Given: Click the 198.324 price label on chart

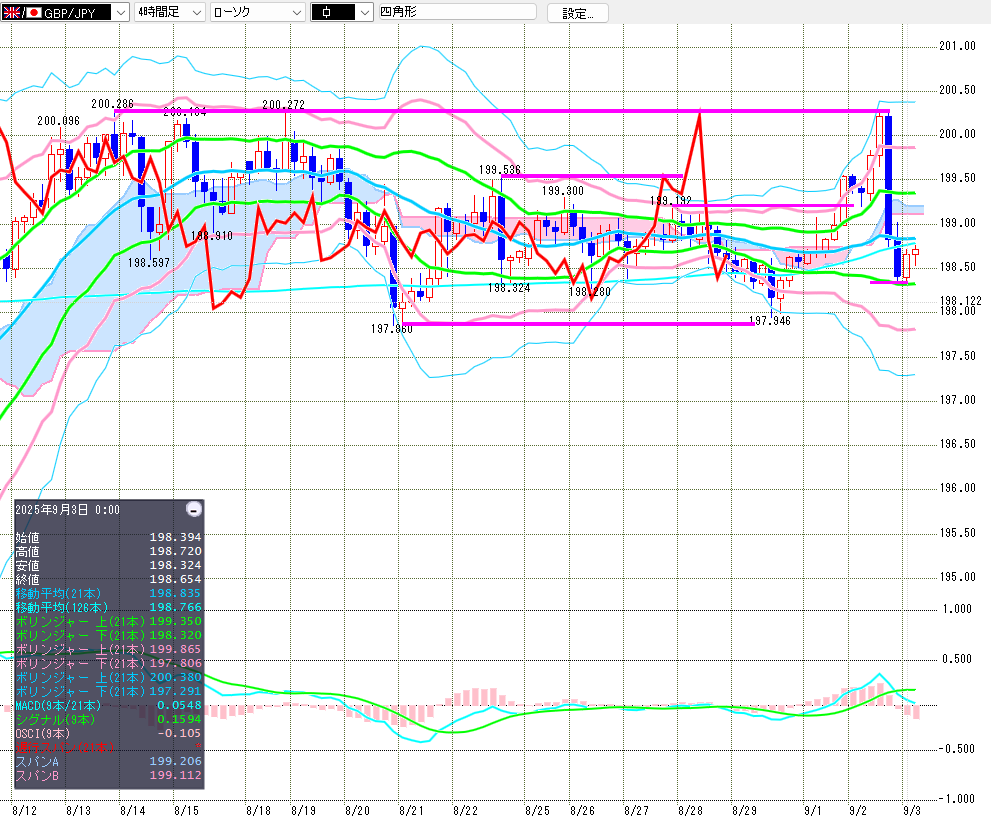Looking at the screenshot, I should pos(509,288).
